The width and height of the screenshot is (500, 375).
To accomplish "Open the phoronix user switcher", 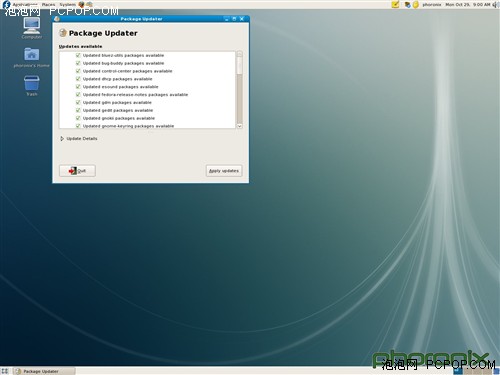I will pyautogui.click(x=432, y=5).
